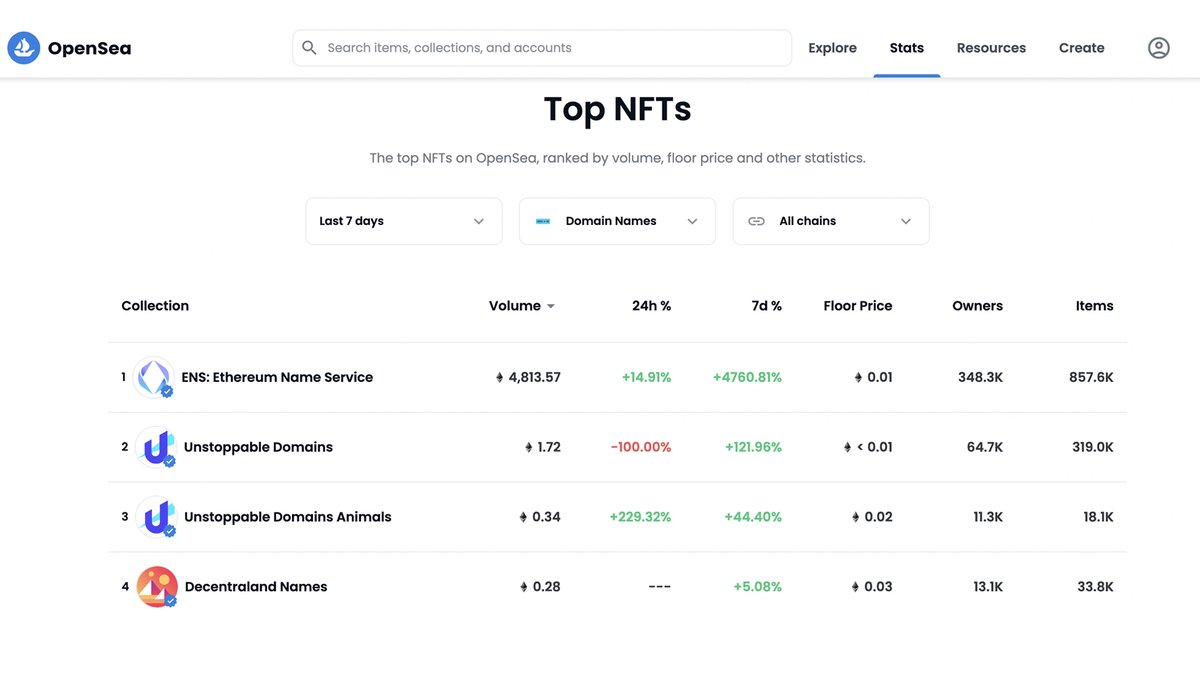The height and width of the screenshot is (675, 1200).
Task: Select the Stats navigation item
Action: tap(907, 47)
